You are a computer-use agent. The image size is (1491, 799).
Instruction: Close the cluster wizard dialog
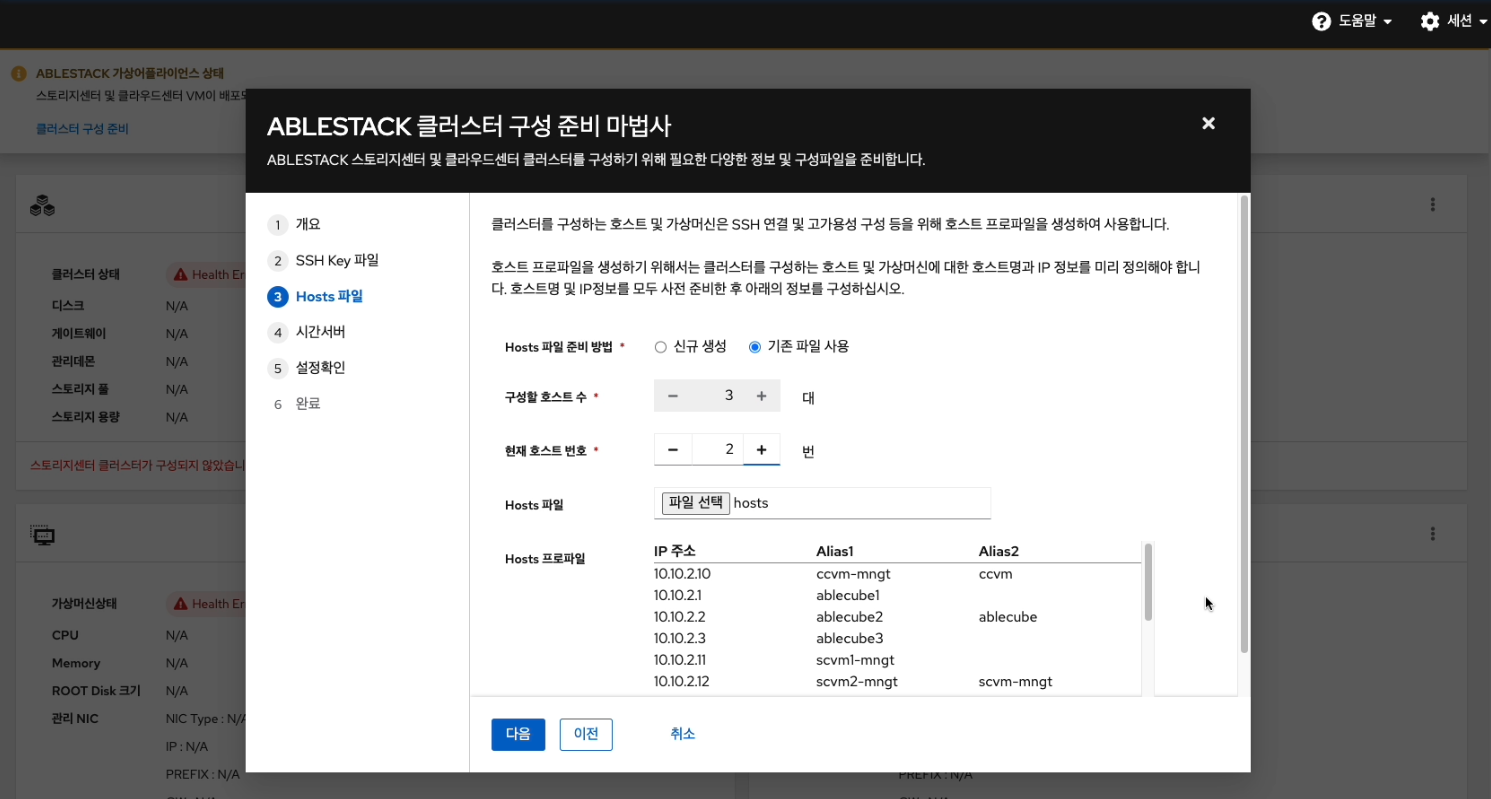pos(1208,123)
